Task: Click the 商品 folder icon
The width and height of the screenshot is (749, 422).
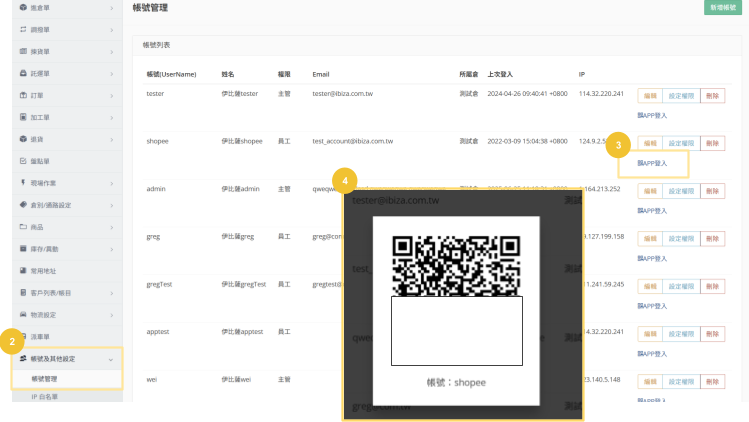Action: [x=23, y=227]
